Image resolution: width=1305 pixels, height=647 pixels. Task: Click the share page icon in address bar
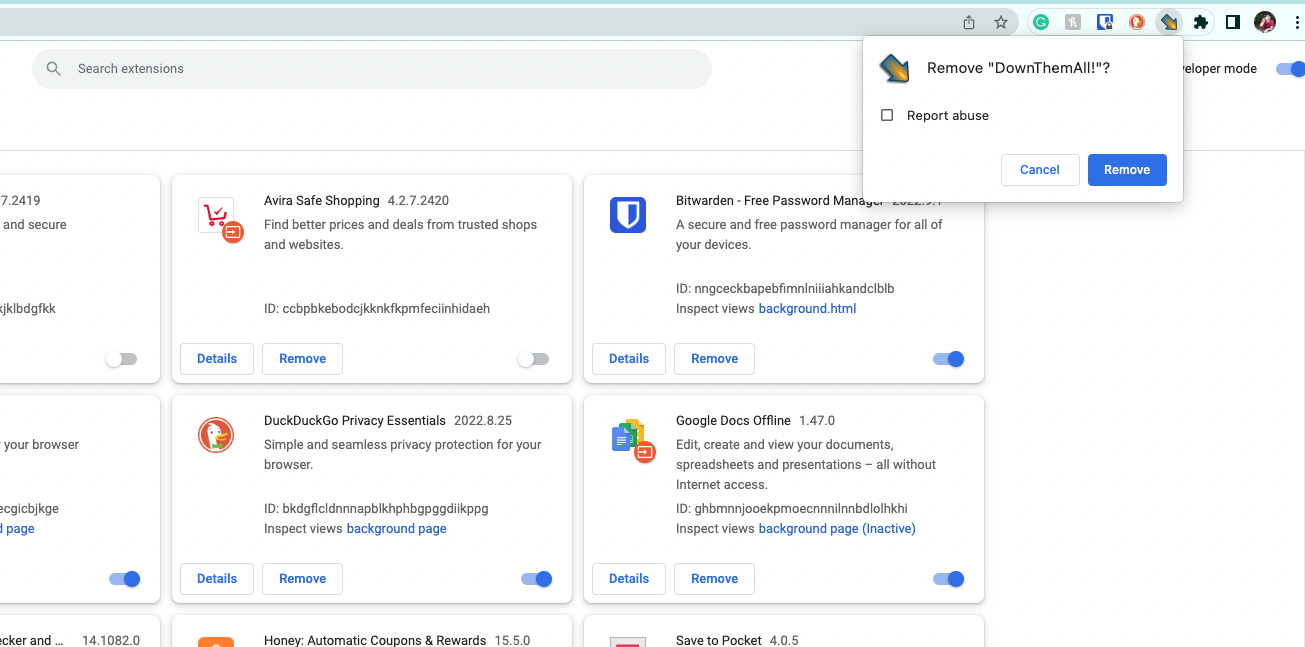969,22
